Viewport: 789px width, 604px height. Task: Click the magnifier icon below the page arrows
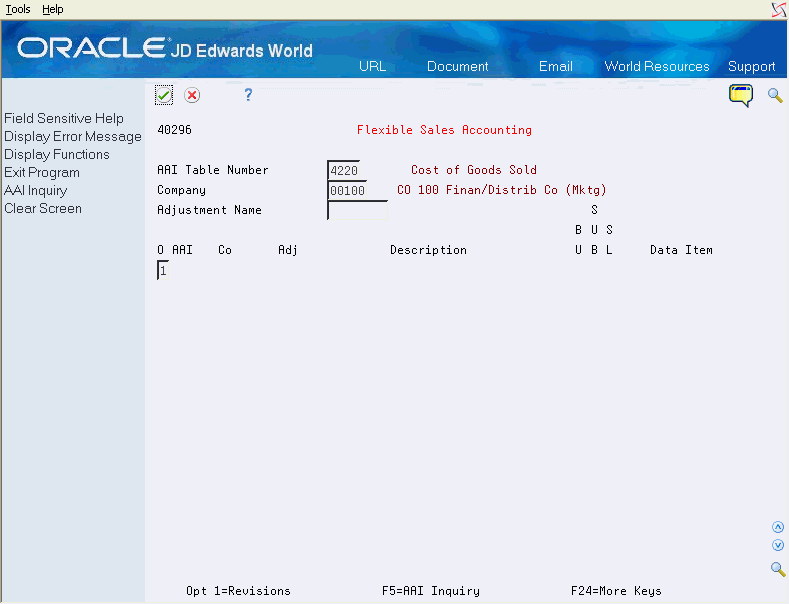(x=778, y=569)
